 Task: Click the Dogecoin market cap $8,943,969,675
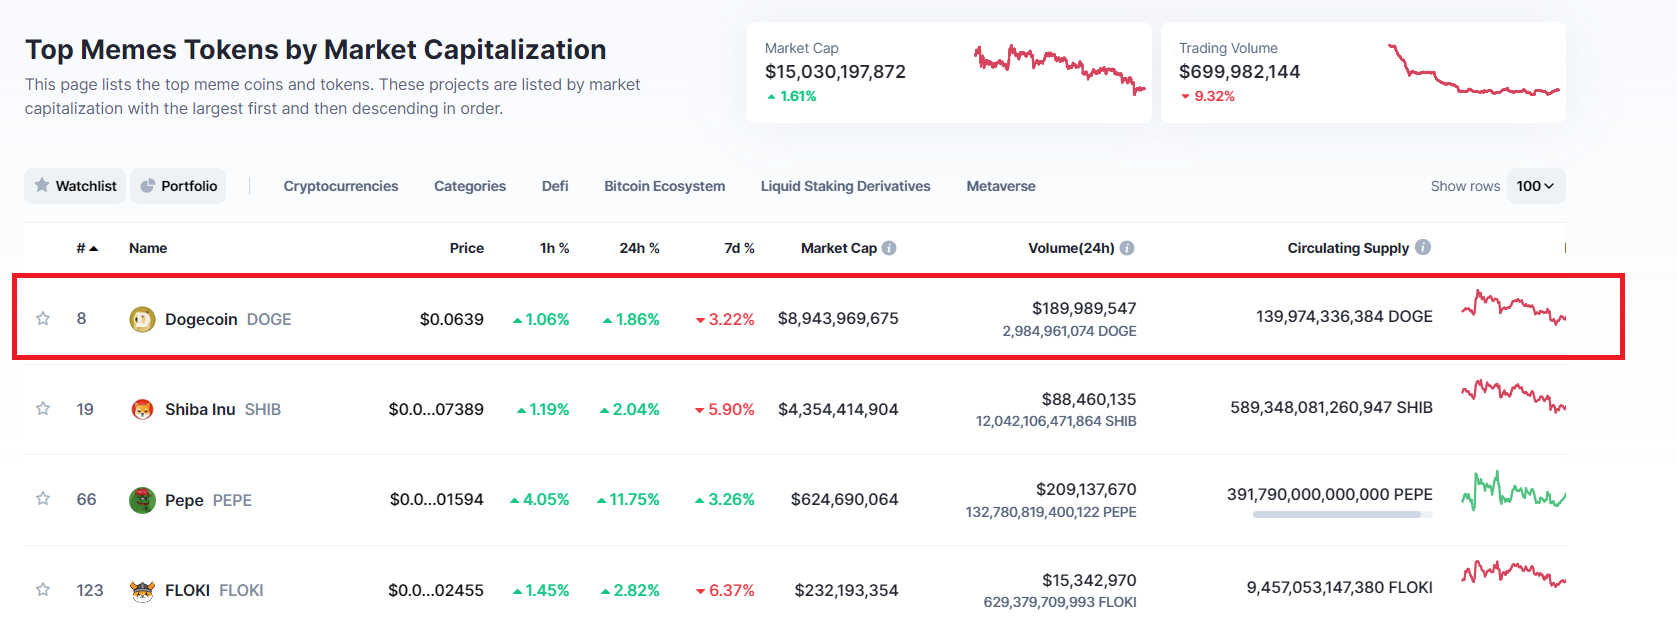tap(838, 318)
